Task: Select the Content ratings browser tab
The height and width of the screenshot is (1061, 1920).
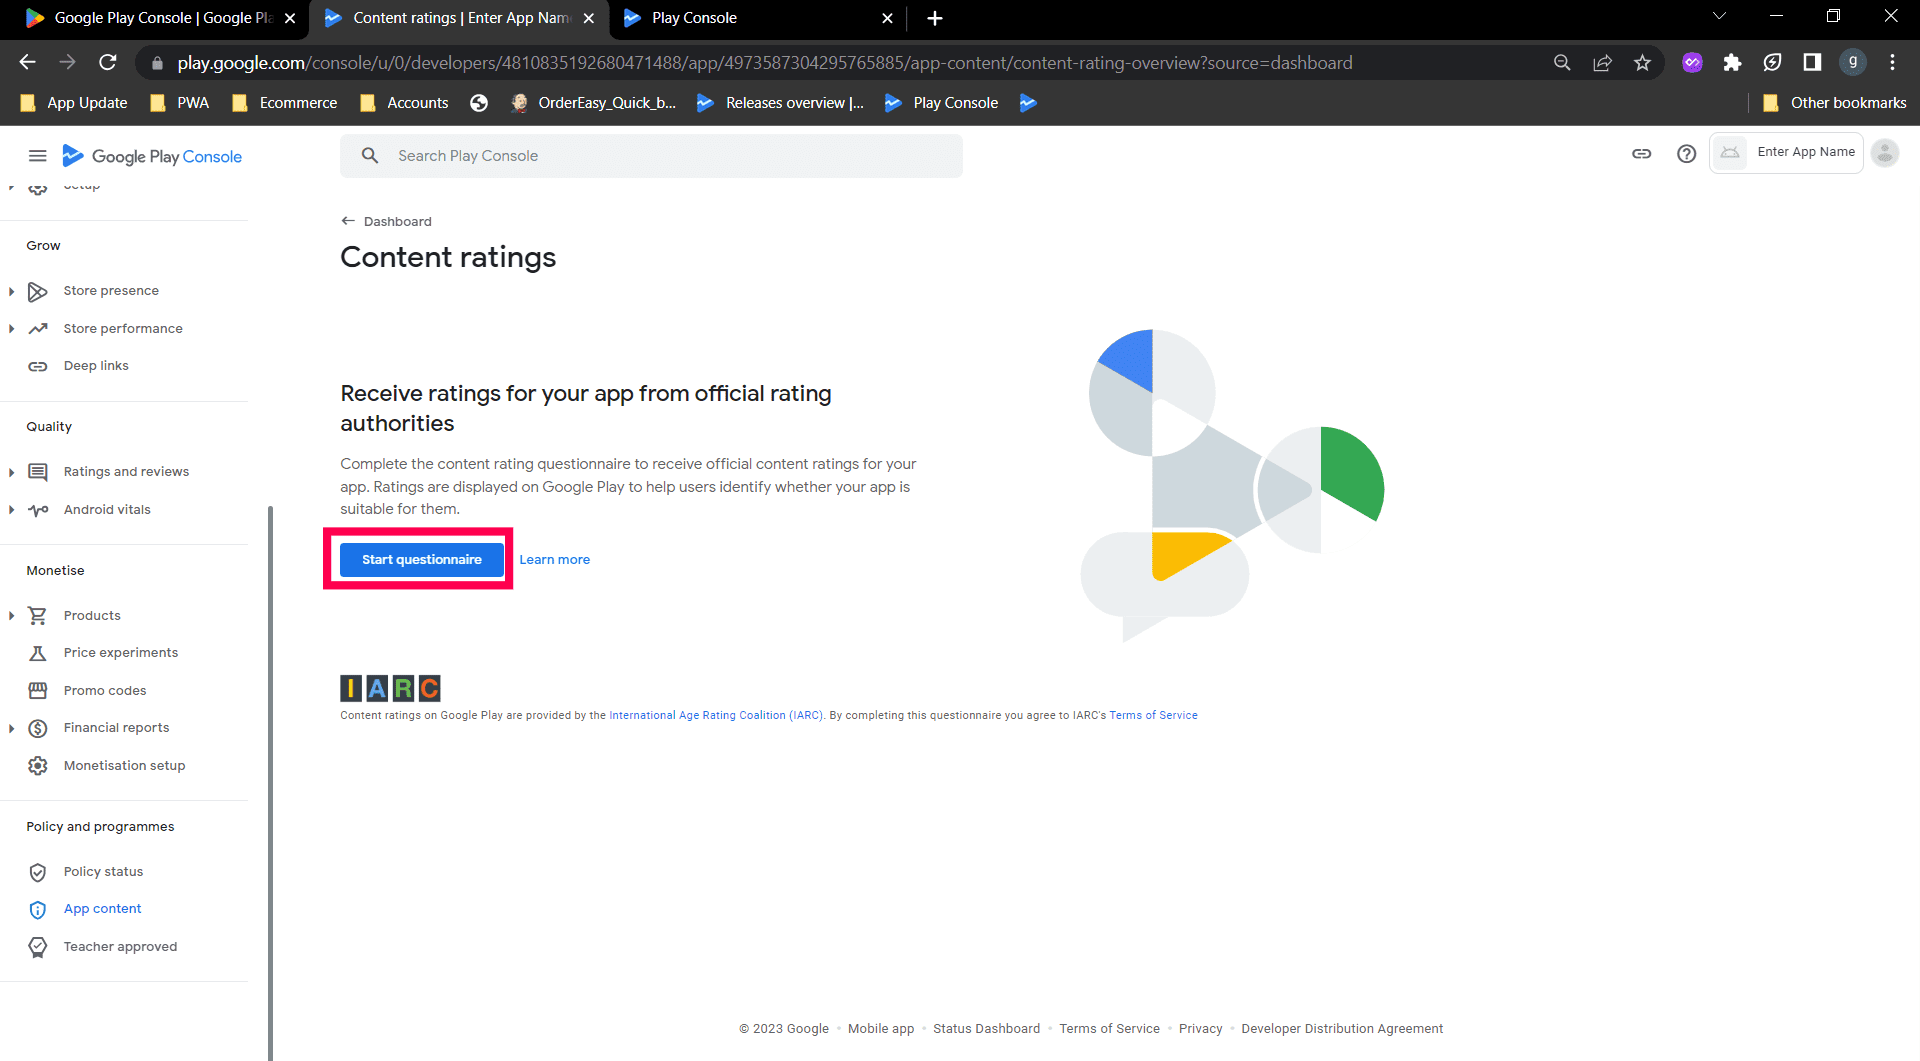Action: point(458,18)
